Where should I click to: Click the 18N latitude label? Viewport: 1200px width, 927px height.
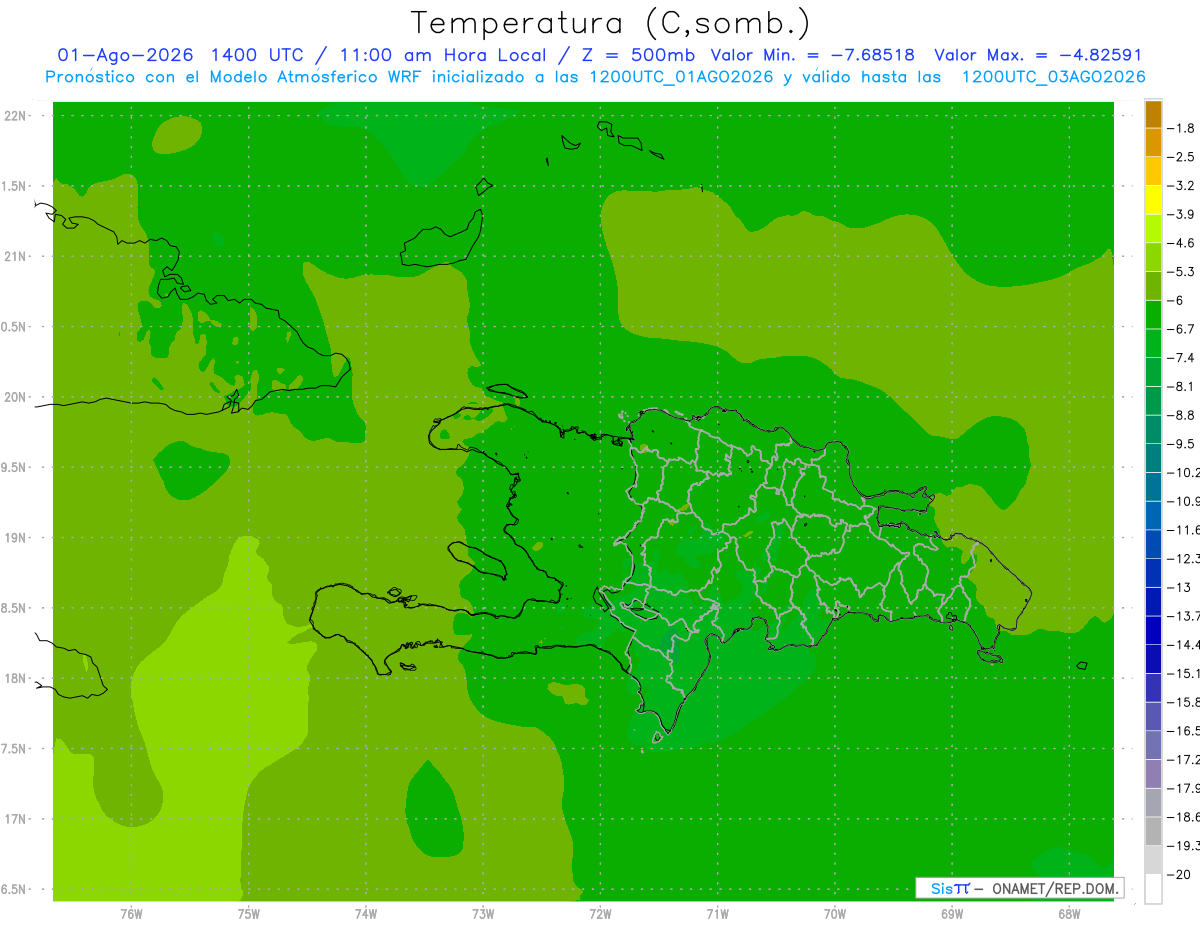[x=17, y=679]
